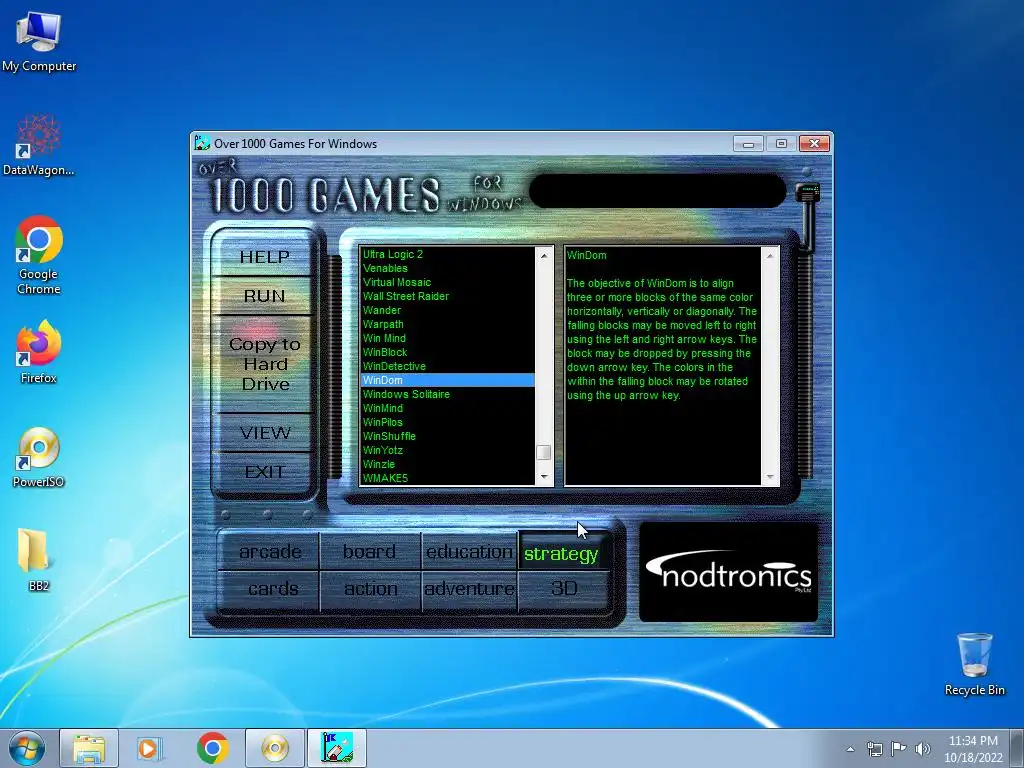
Task: Switch to PowerISO in the taskbar
Action: point(275,748)
